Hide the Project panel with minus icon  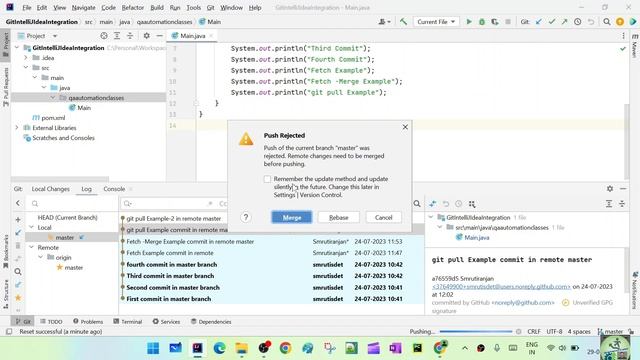(x=160, y=36)
